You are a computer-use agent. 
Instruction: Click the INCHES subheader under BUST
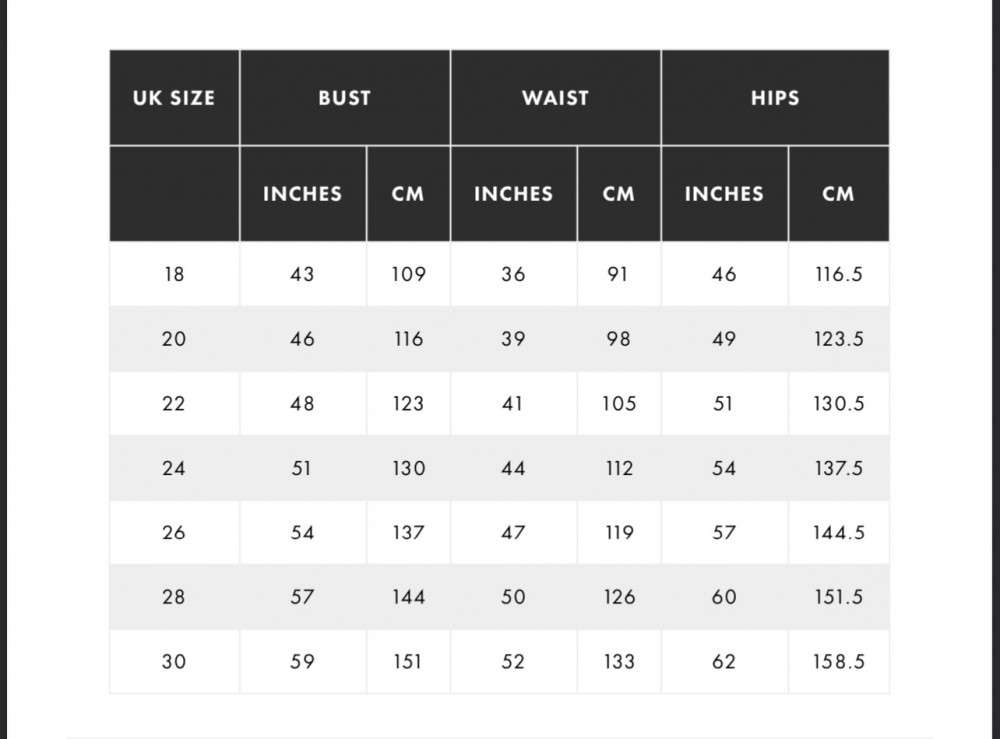tap(302, 194)
